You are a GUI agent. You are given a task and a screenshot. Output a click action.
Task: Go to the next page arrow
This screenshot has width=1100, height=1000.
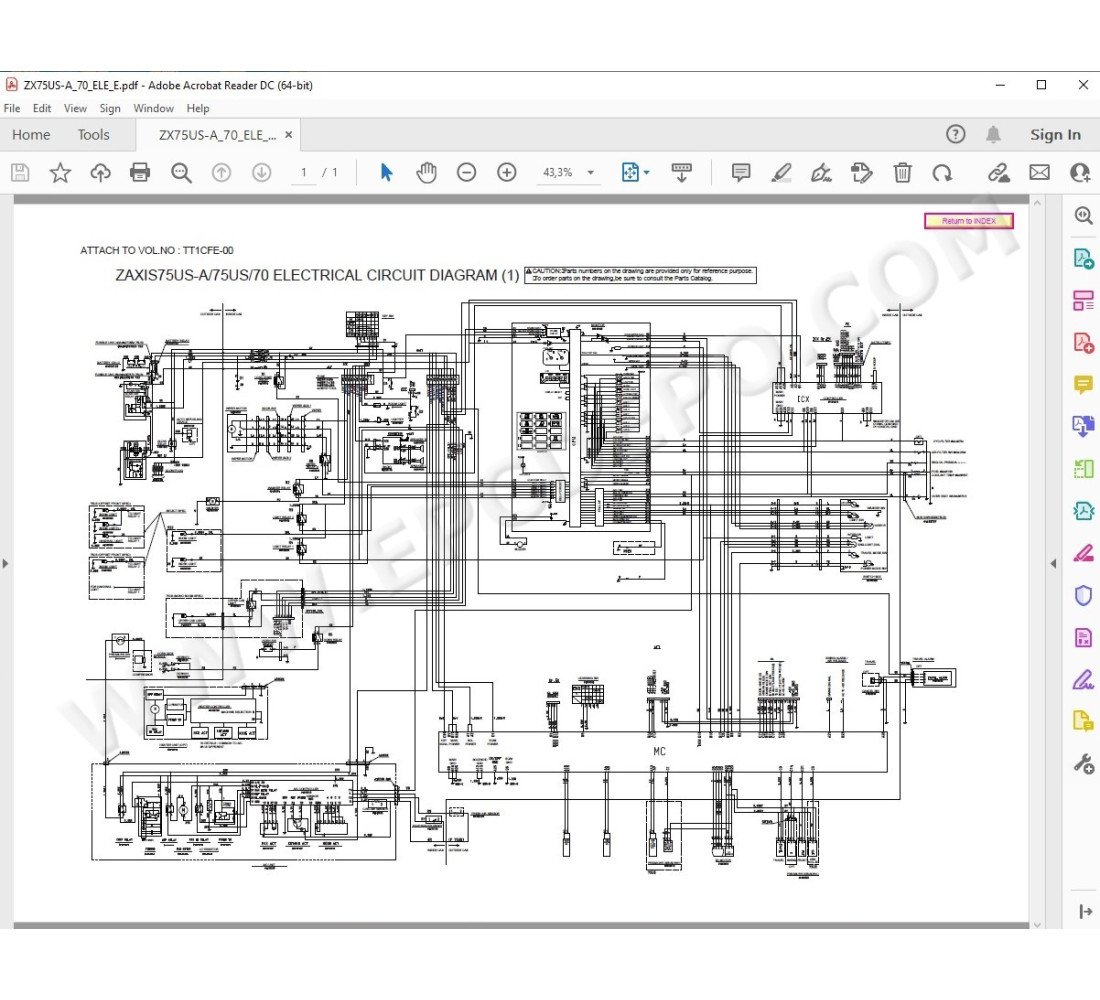coord(262,173)
